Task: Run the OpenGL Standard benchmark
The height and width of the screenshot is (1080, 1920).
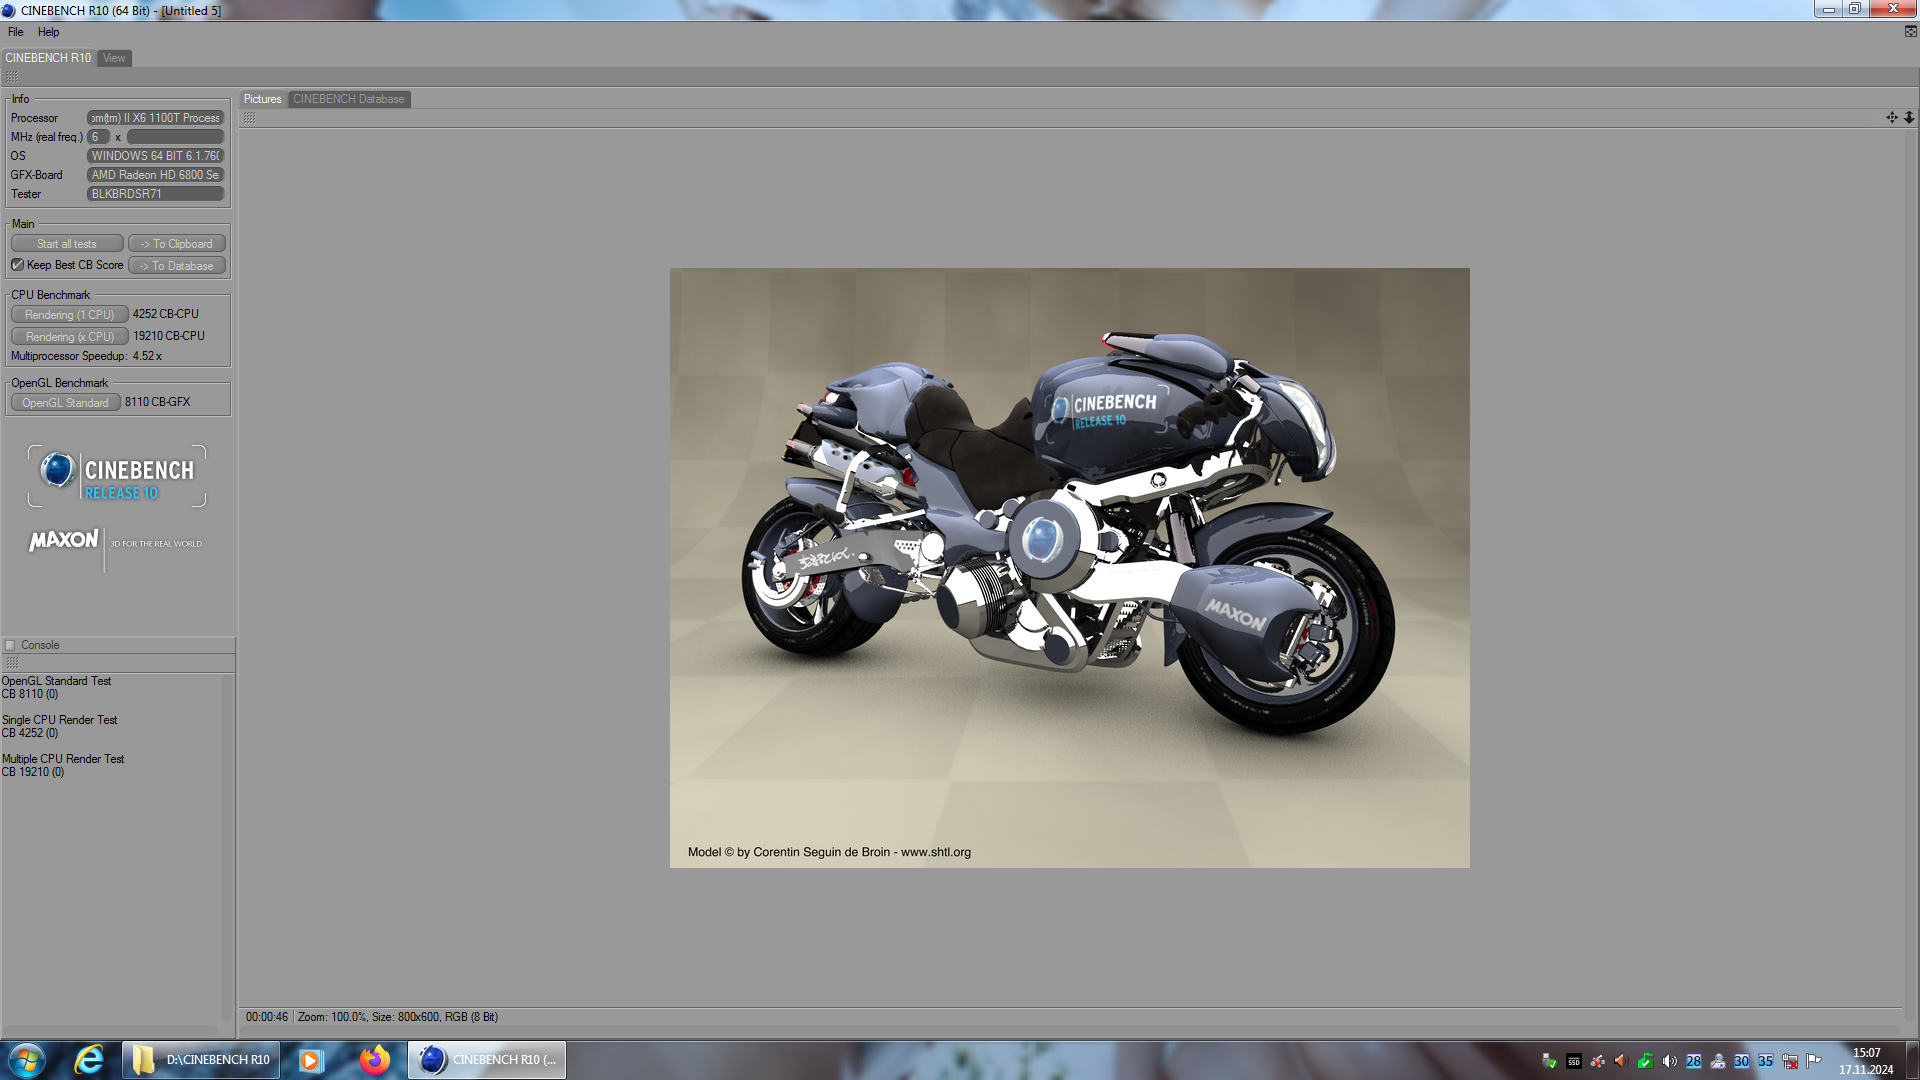Action: (x=65, y=403)
